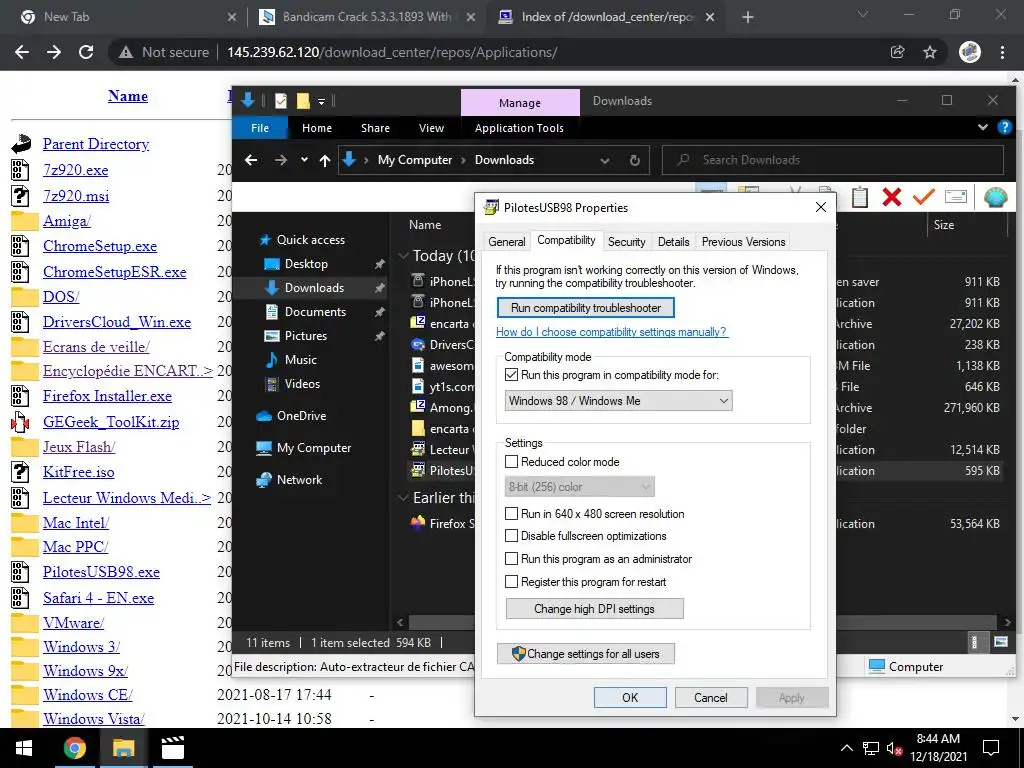Open the Explorer File menu
The width and height of the screenshot is (1024, 768).
pos(260,128)
